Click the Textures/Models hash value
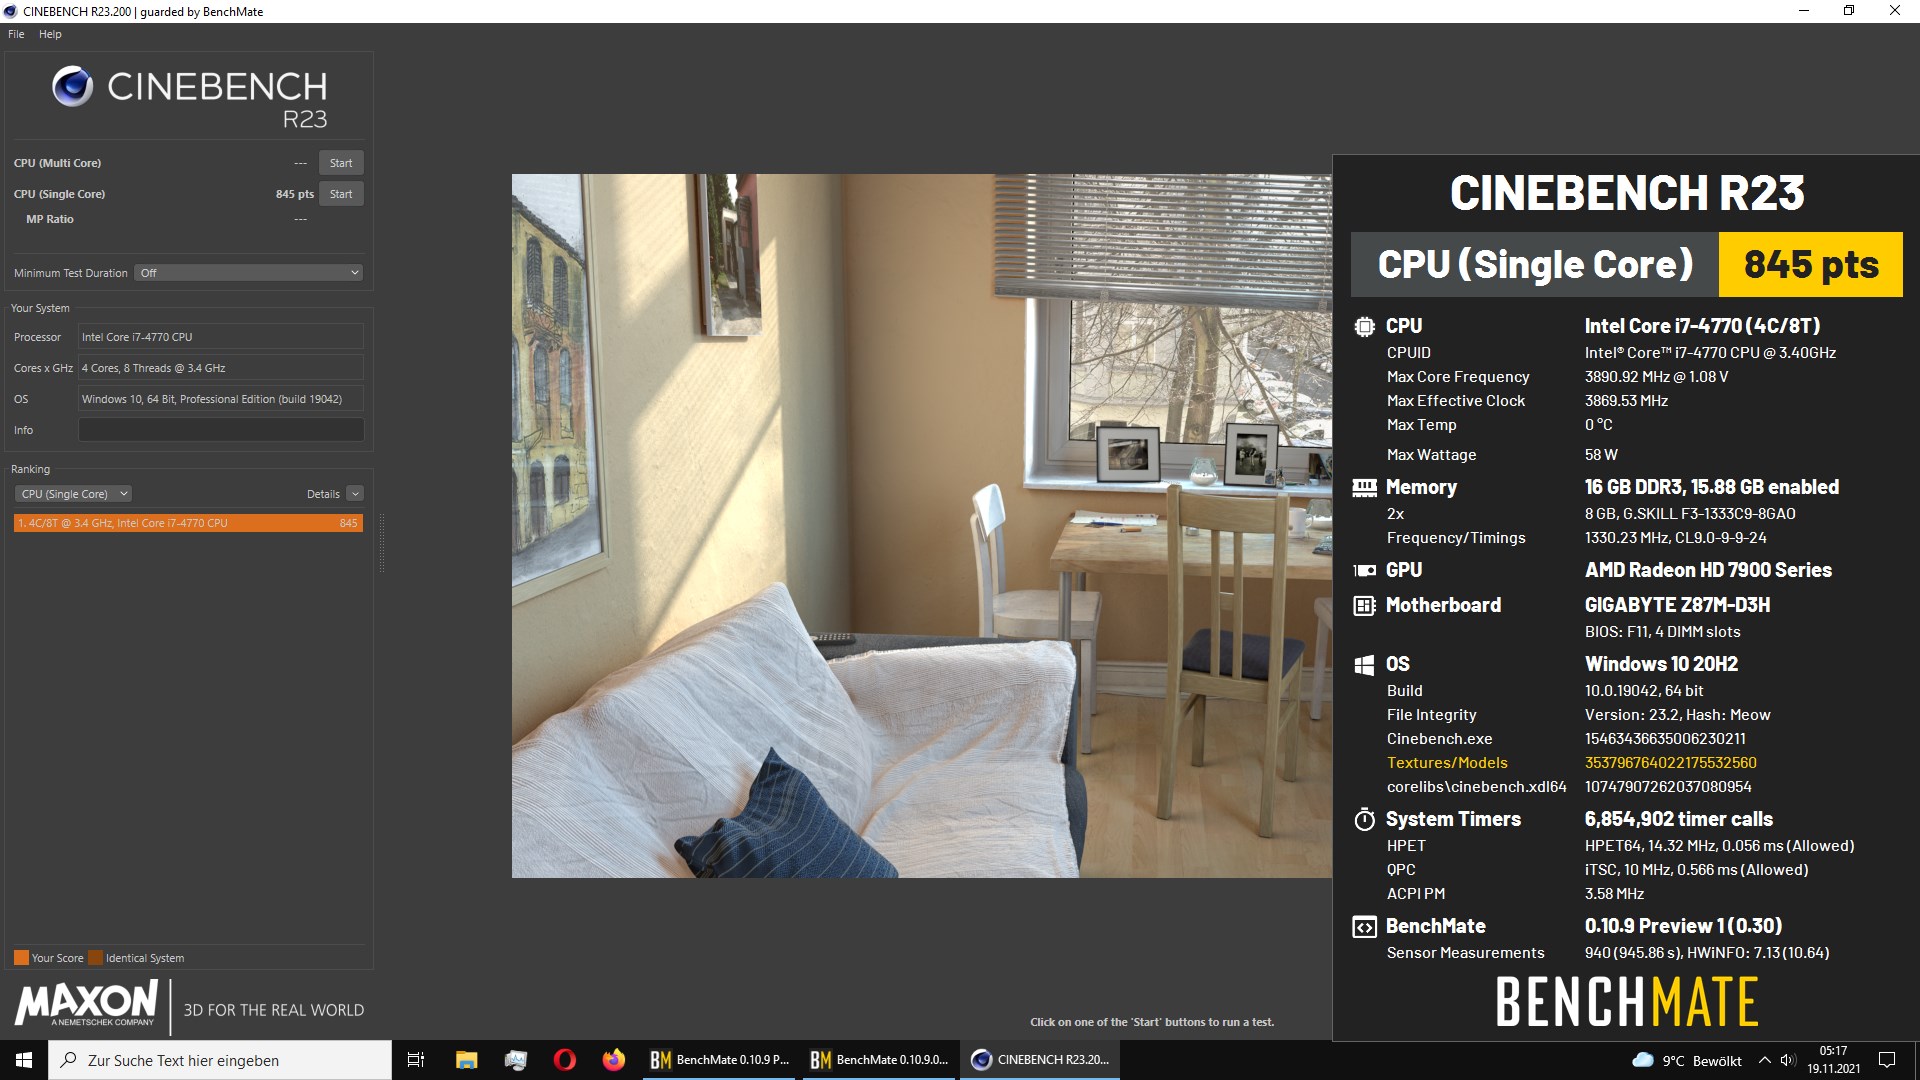 click(1670, 763)
